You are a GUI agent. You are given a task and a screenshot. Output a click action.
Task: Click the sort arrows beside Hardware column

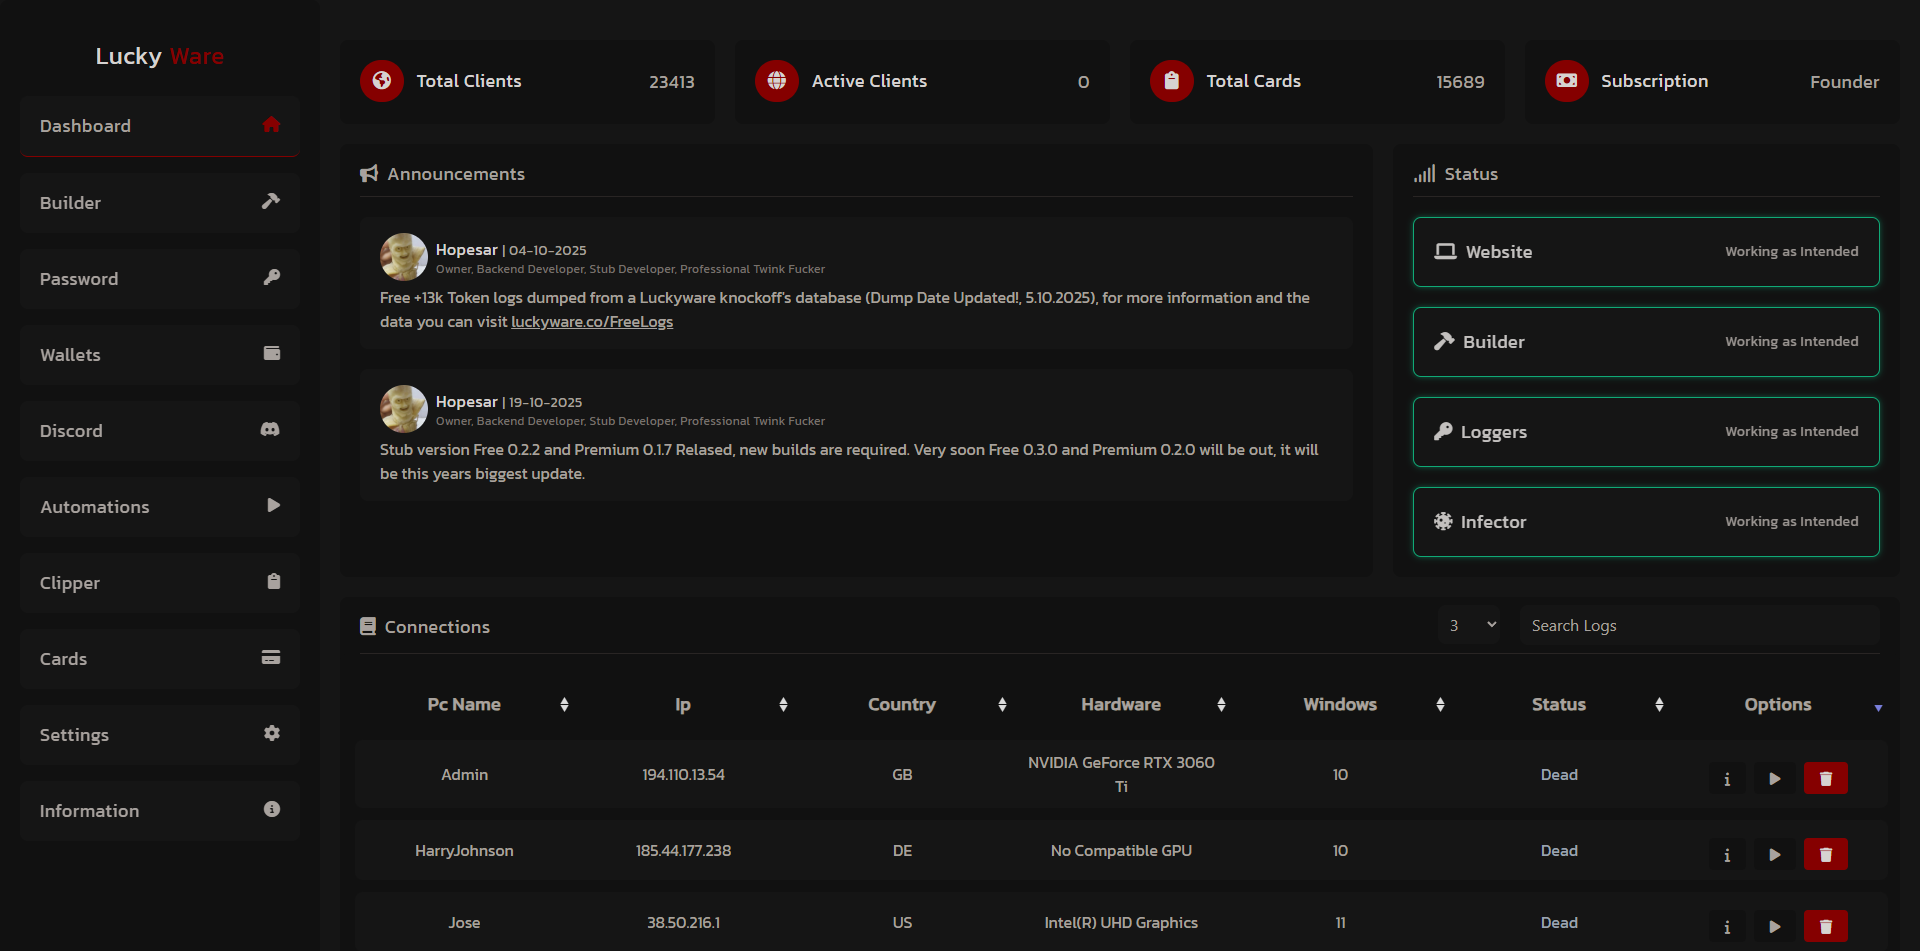pyautogui.click(x=1221, y=705)
